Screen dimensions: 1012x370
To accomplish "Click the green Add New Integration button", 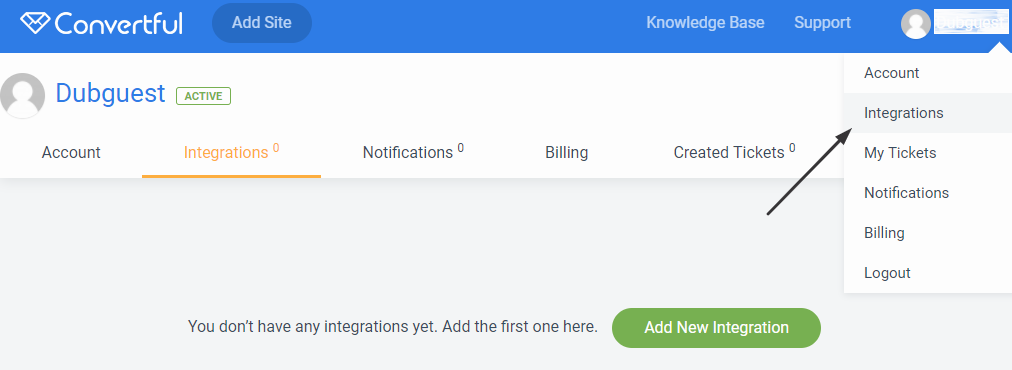I will [x=716, y=328].
